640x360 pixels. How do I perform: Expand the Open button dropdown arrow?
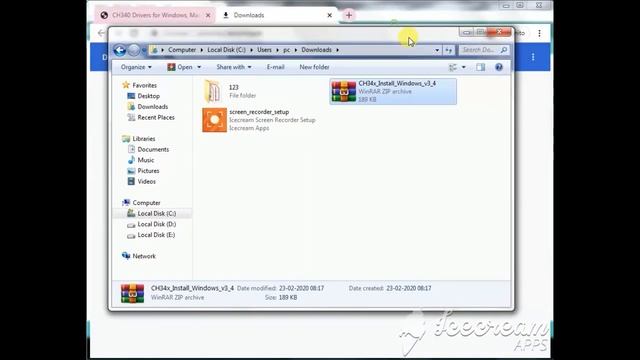199,67
